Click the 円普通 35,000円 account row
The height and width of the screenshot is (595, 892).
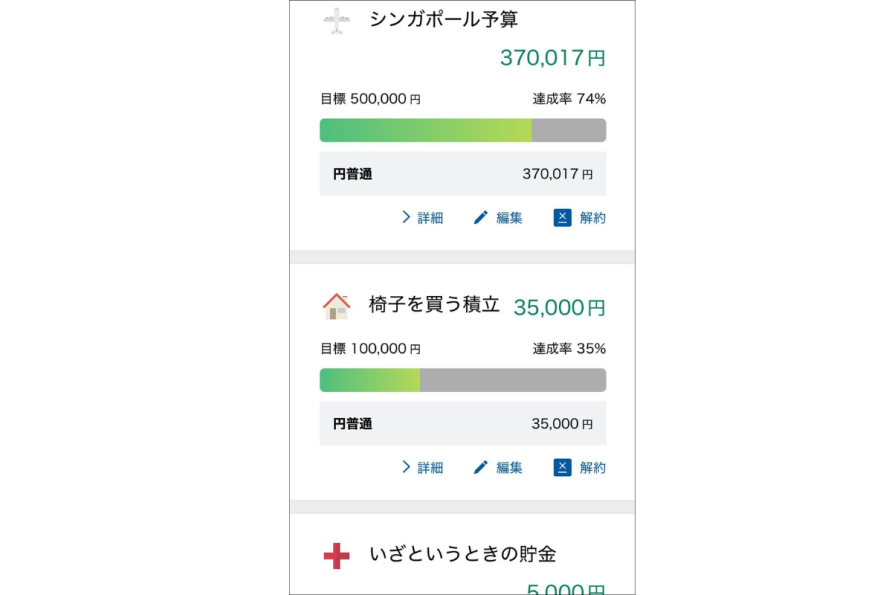(x=462, y=424)
